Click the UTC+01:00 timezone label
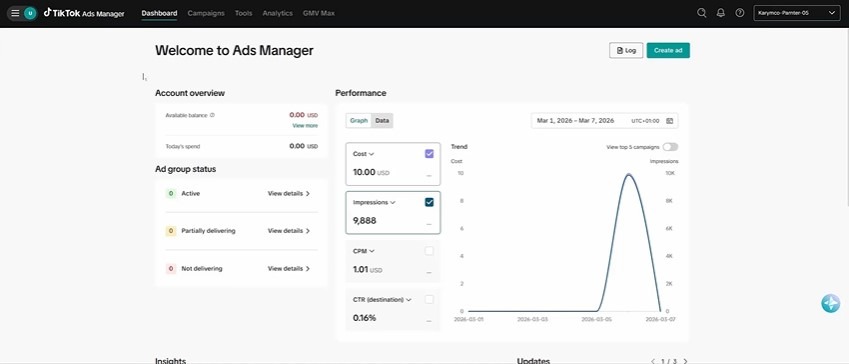Viewport: 849px width, 364px height. pyautogui.click(x=645, y=121)
